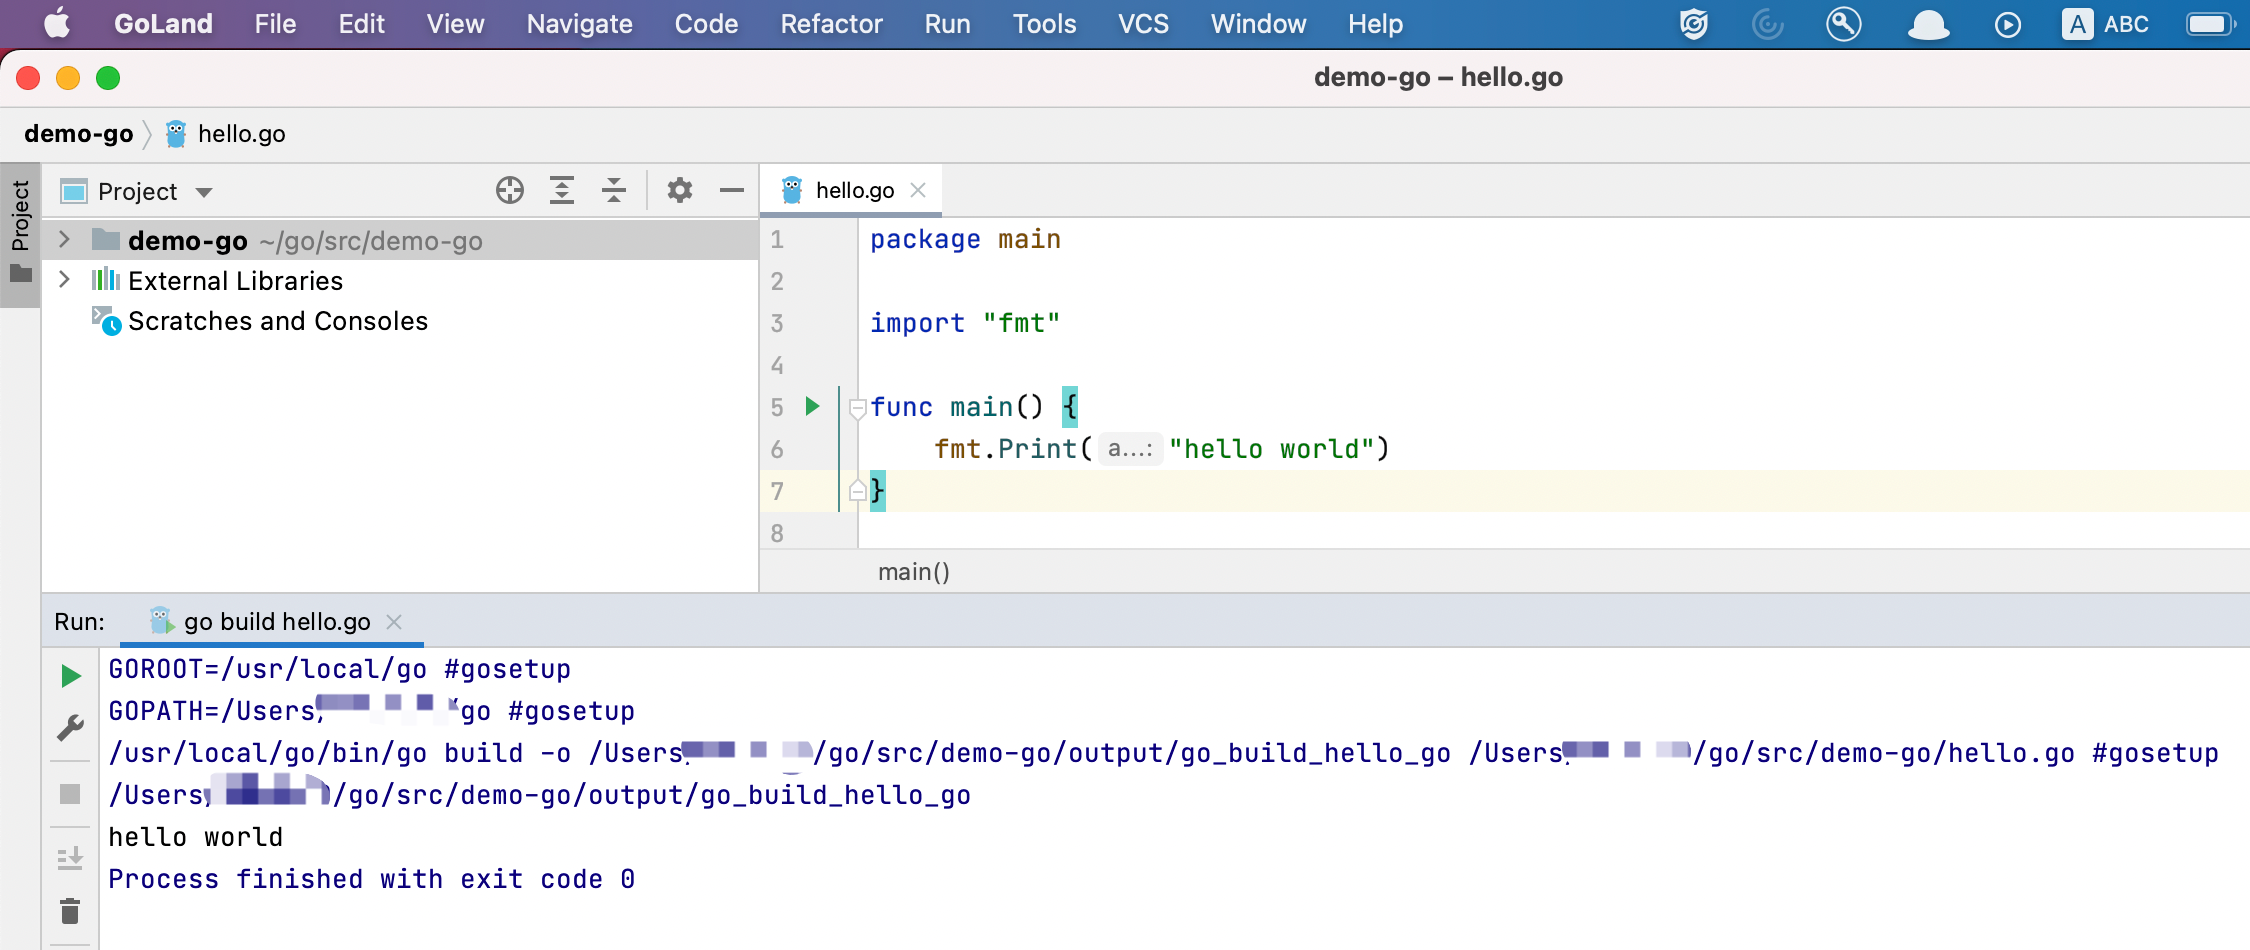Open the Code menu
Screen dimensions: 2250x950
click(x=706, y=24)
